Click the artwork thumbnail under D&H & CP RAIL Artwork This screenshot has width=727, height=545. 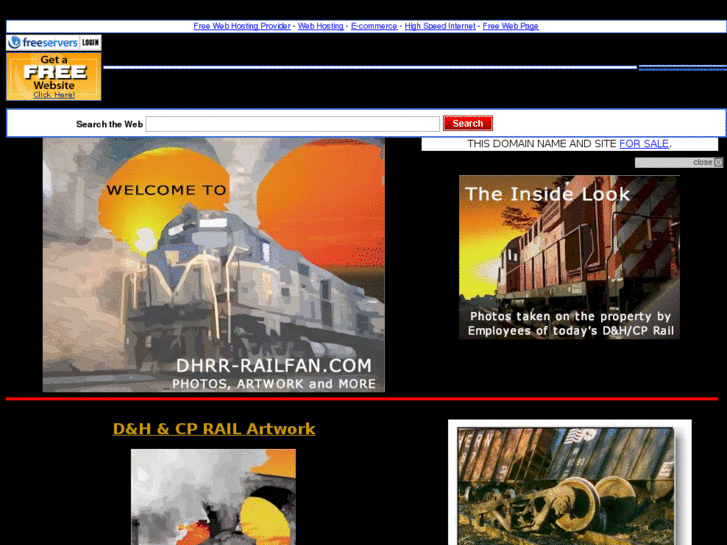pyautogui.click(x=213, y=497)
